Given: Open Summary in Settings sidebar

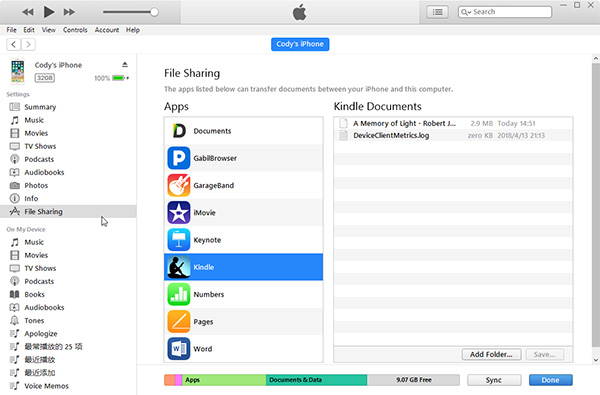Looking at the screenshot, I should point(40,107).
